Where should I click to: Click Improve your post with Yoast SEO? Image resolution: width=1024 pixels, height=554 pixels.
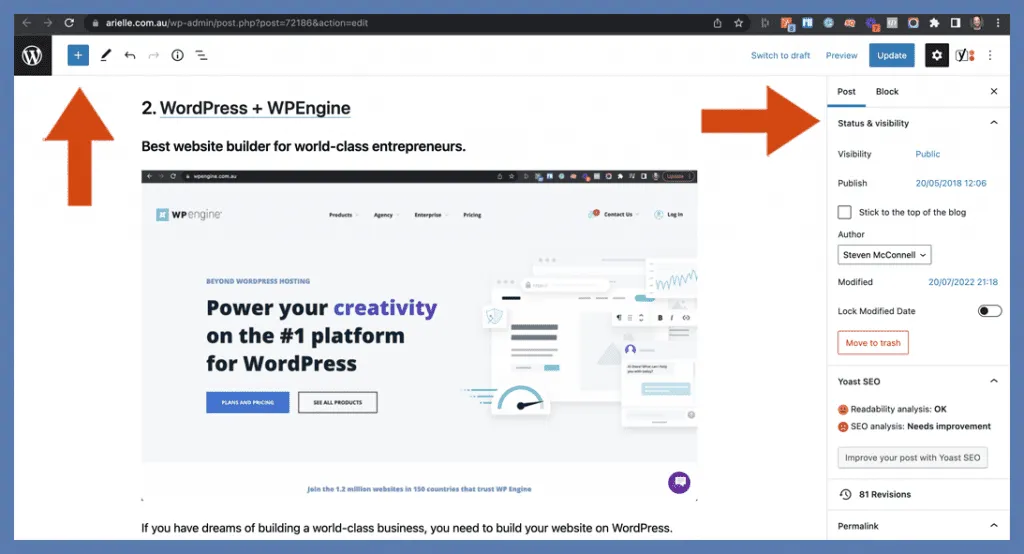click(x=912, y=457)
